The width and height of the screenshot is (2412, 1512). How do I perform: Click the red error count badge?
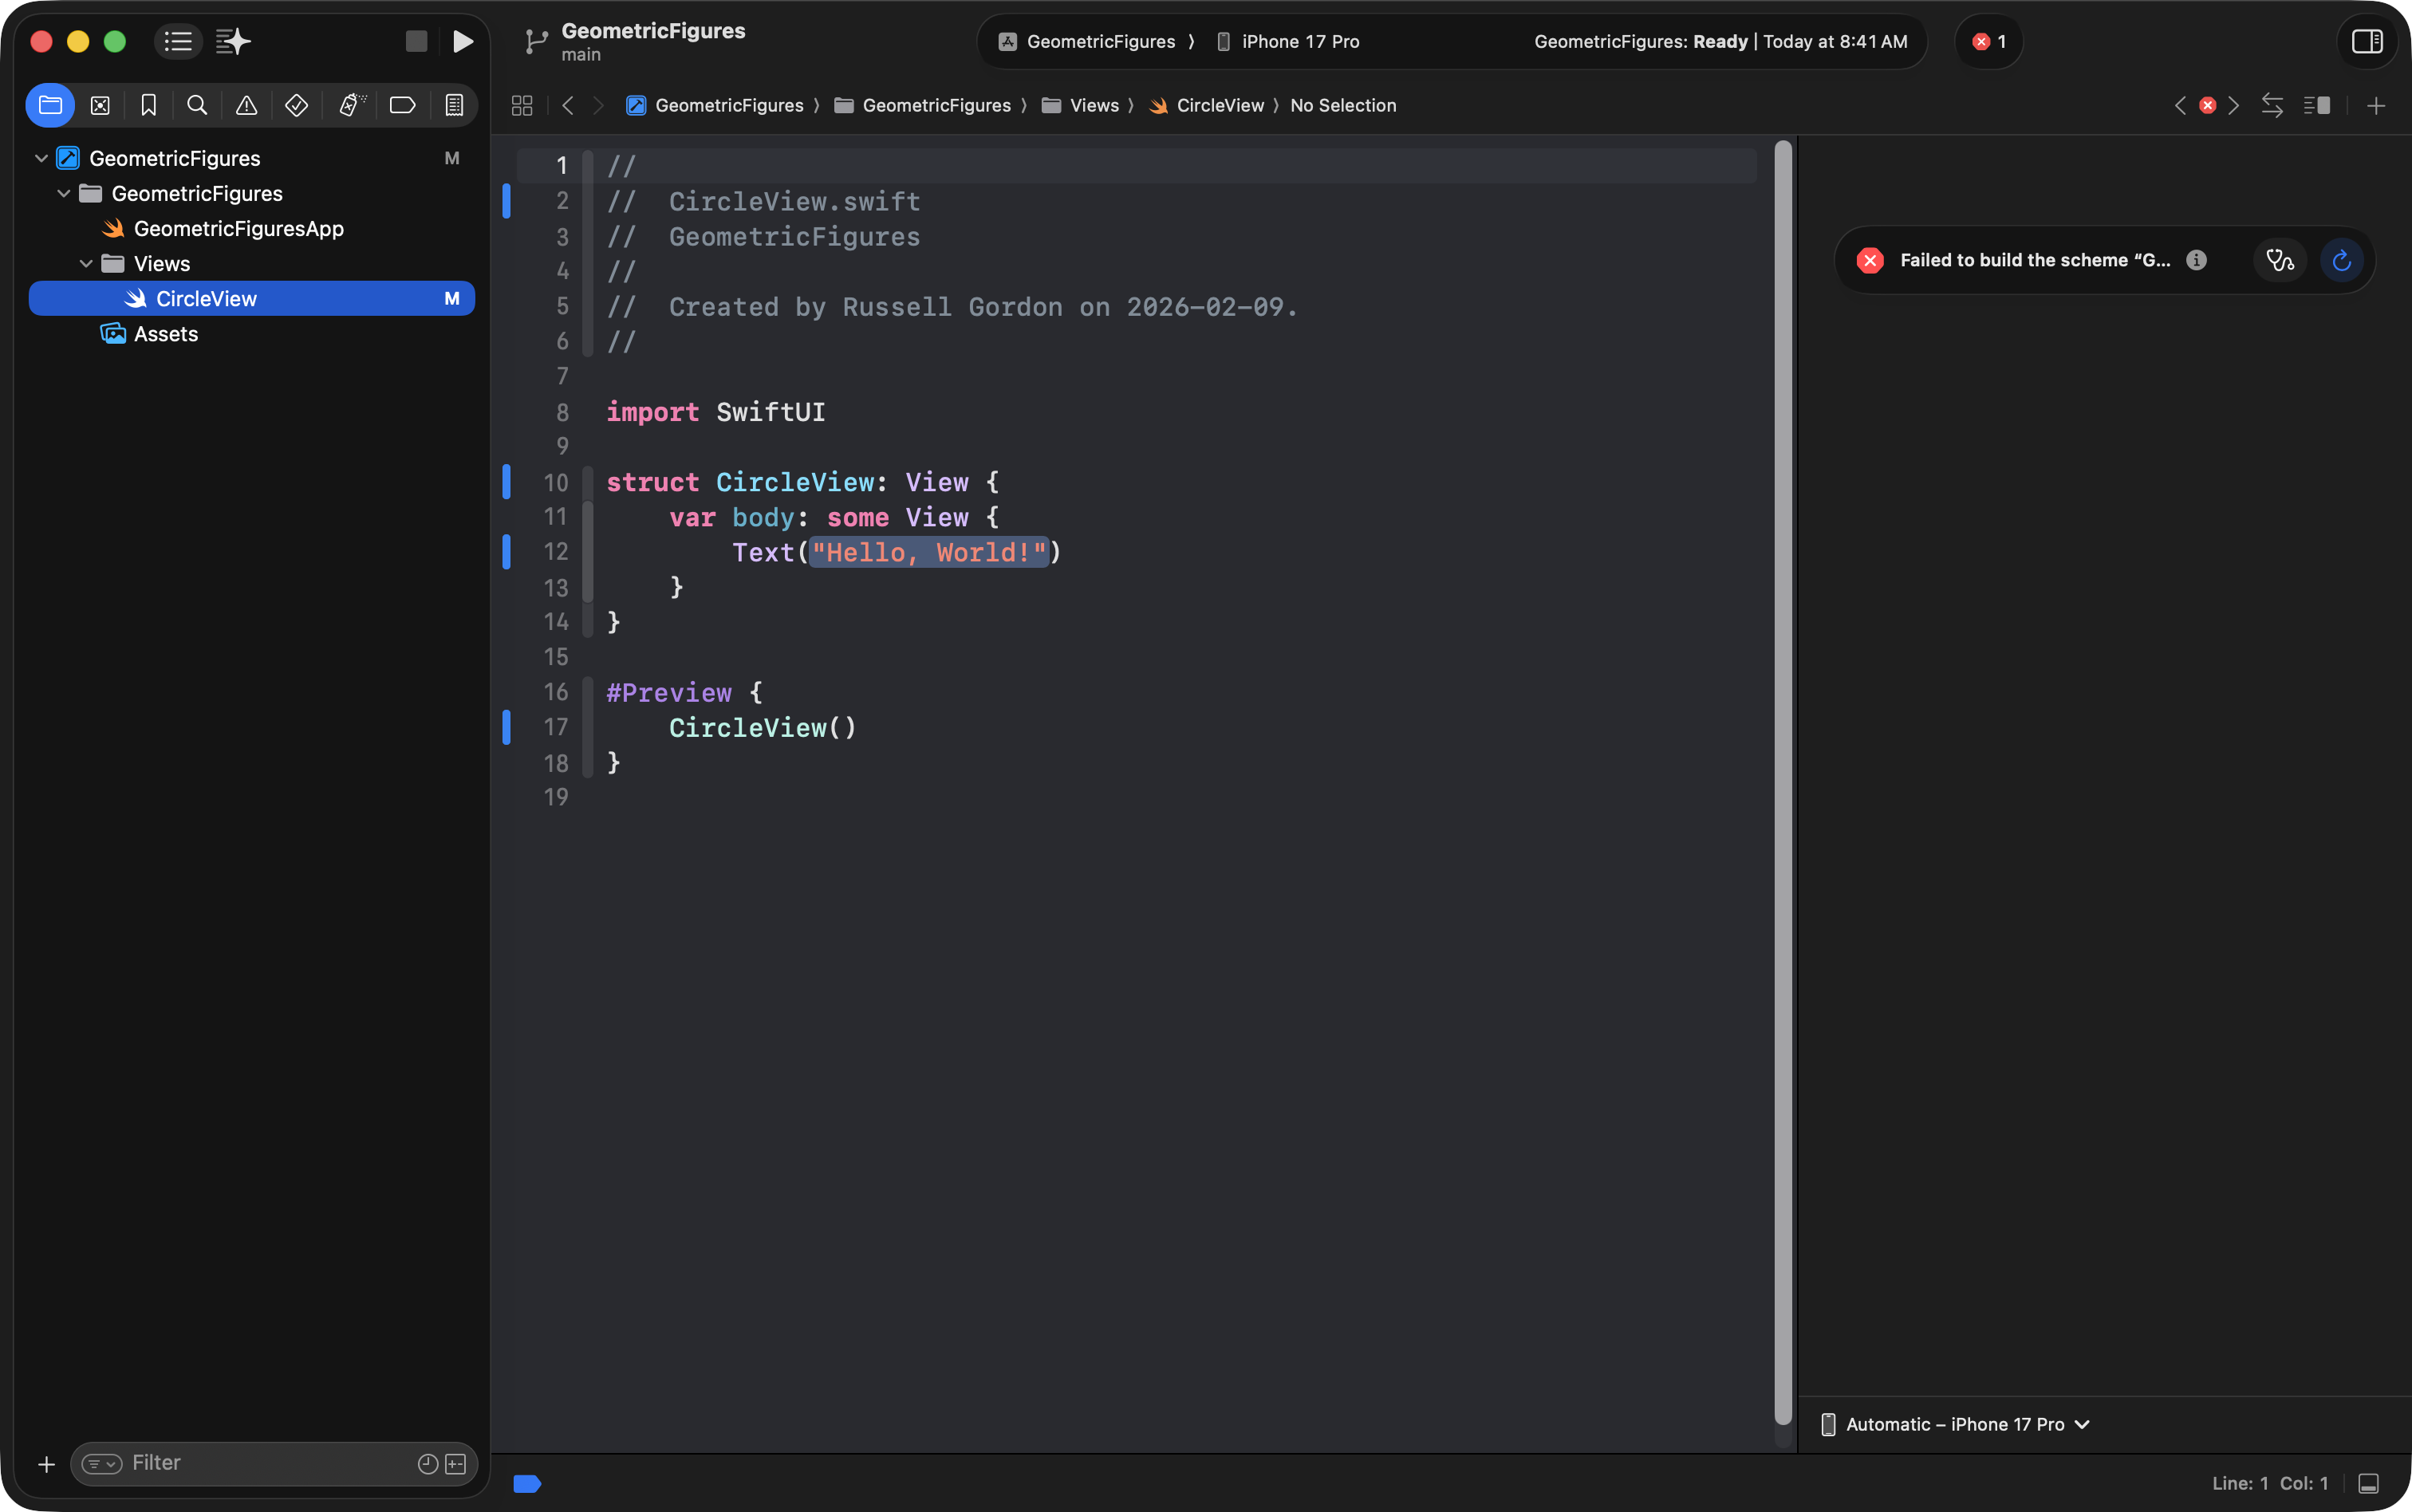click(1988, 41)
